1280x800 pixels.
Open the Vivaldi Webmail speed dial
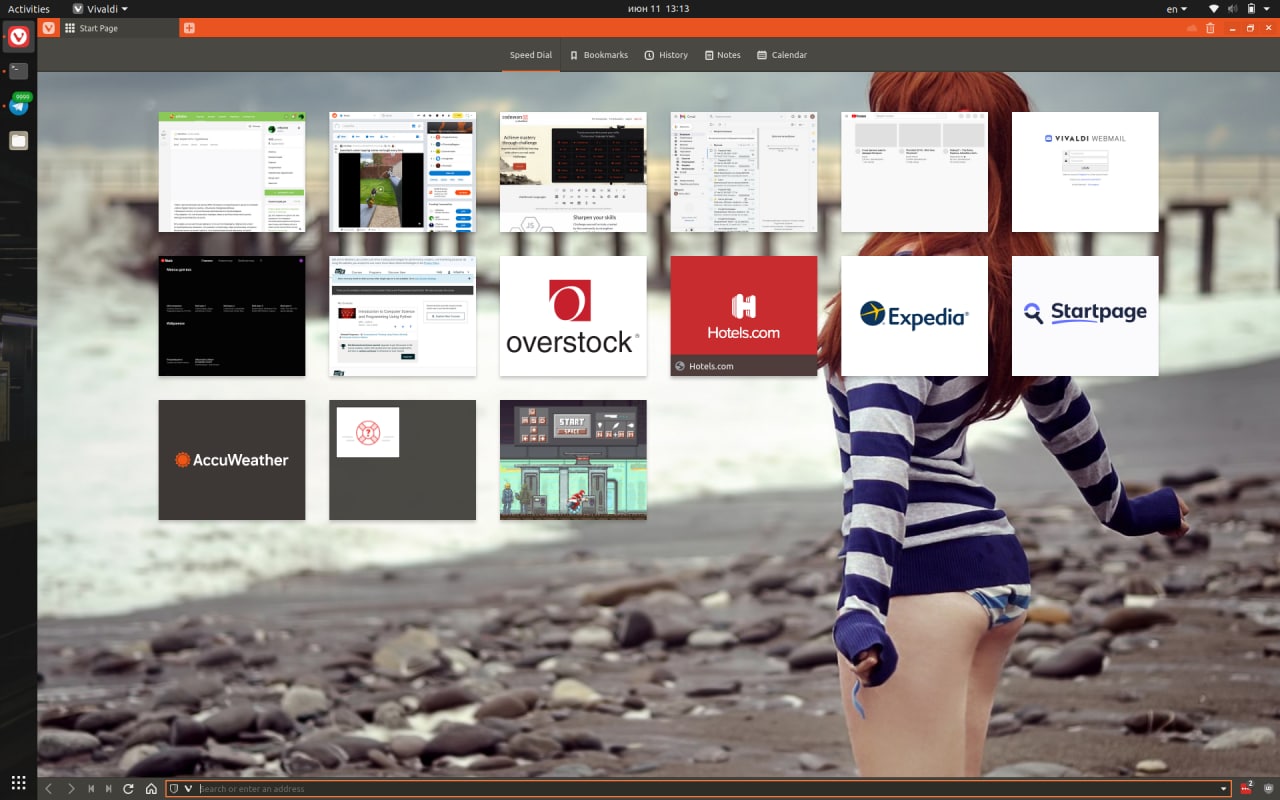click(x=1085, y=172)
